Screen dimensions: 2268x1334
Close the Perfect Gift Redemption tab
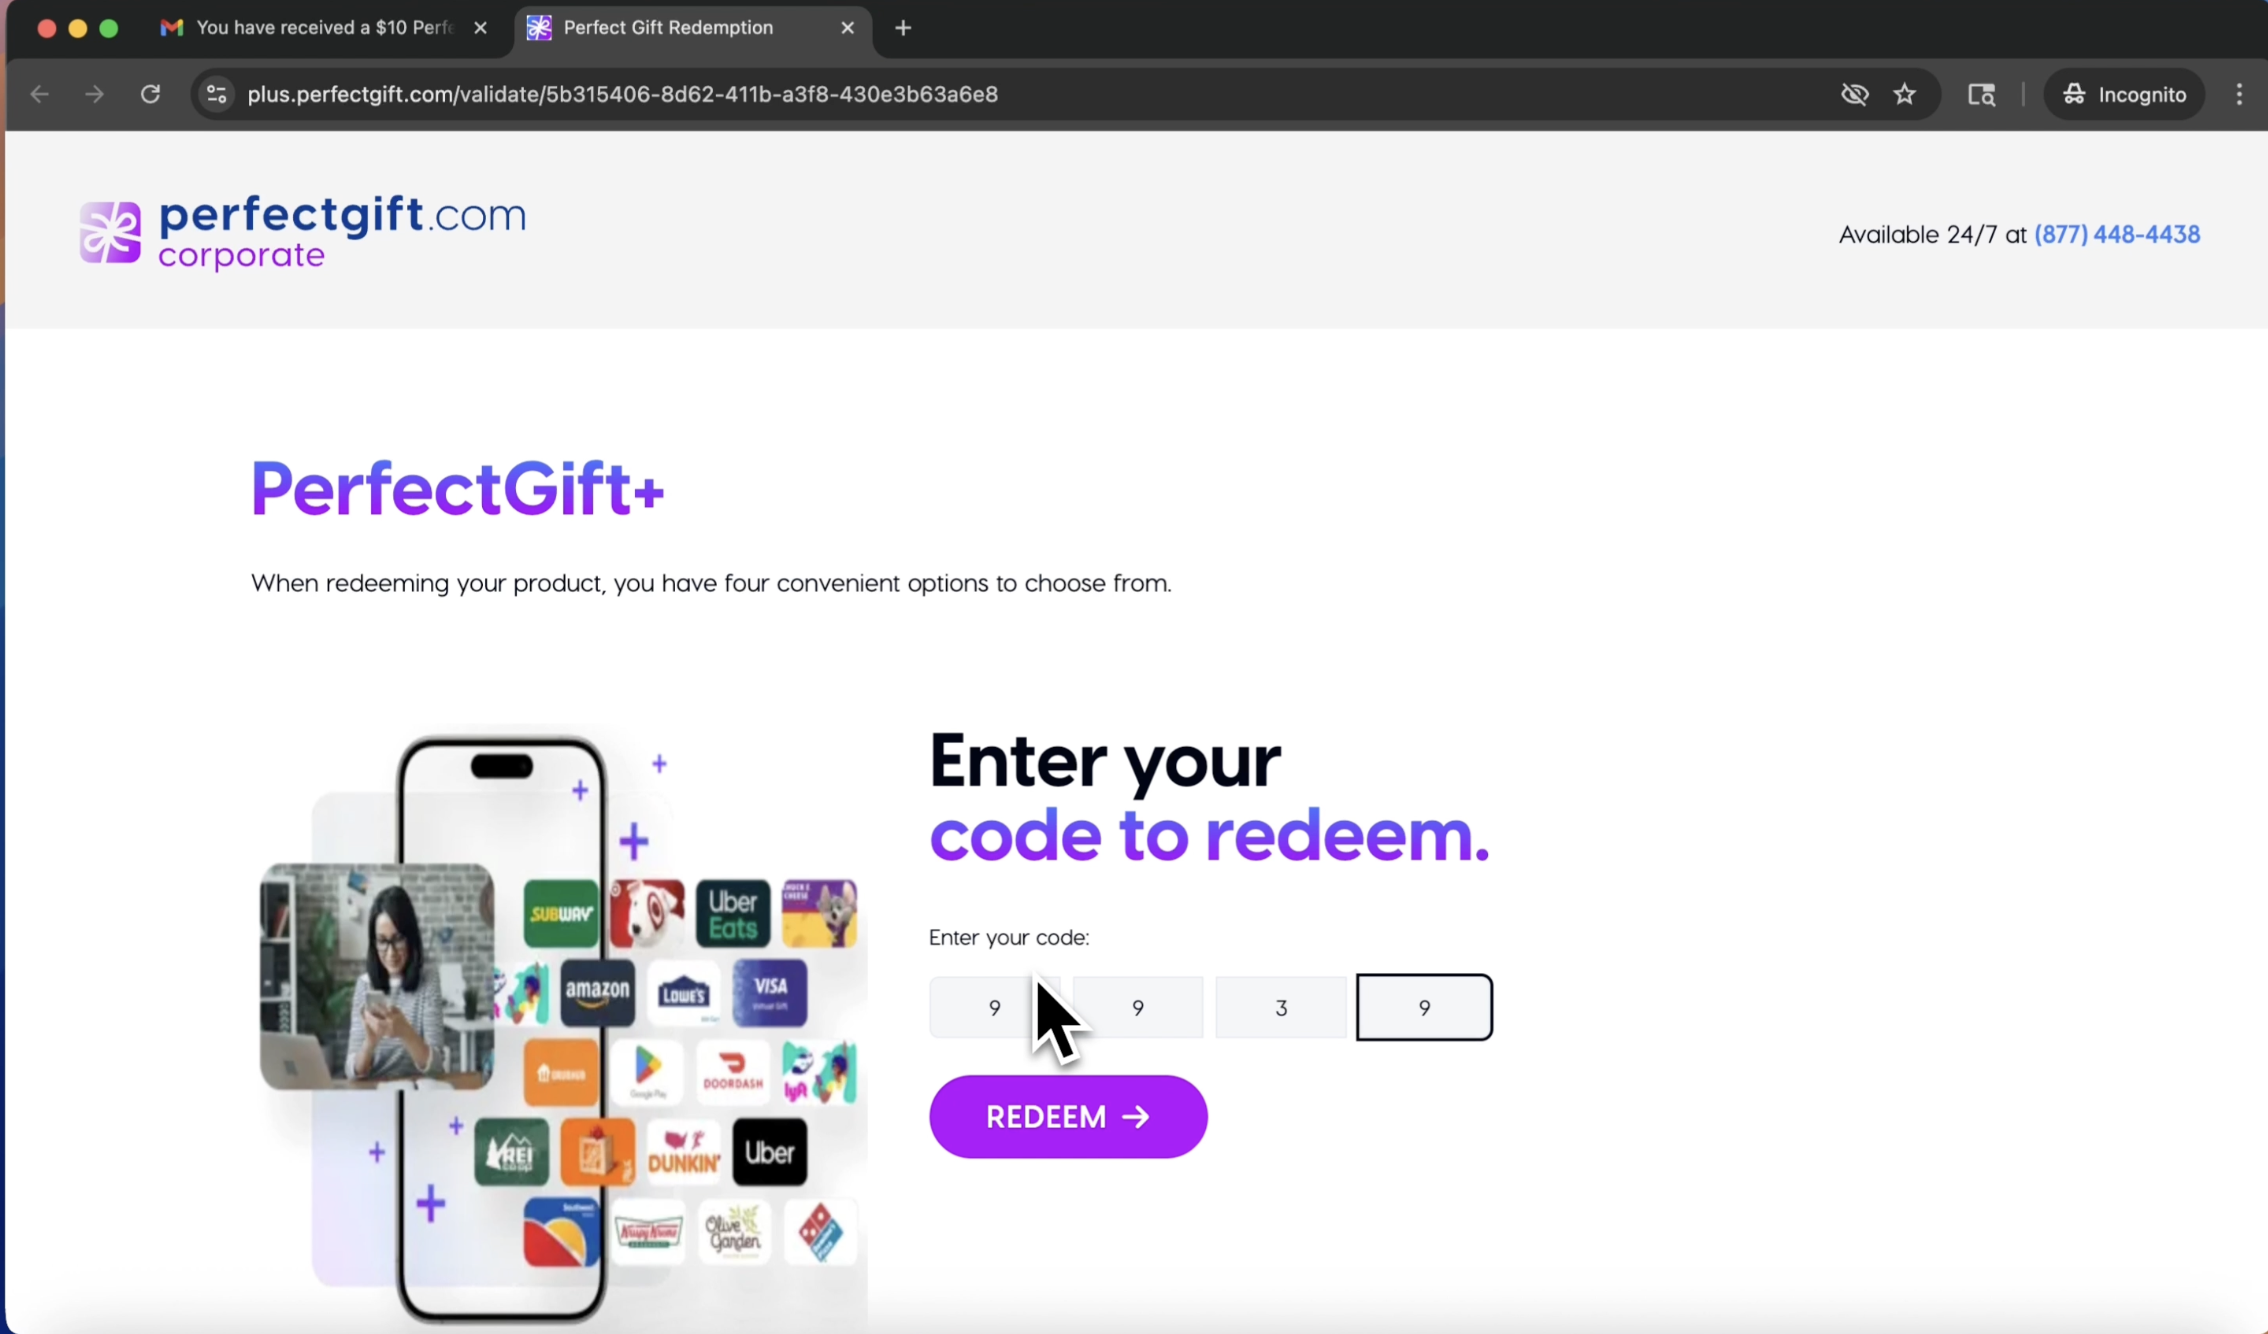pyautogui.click(x=847, y=28)
